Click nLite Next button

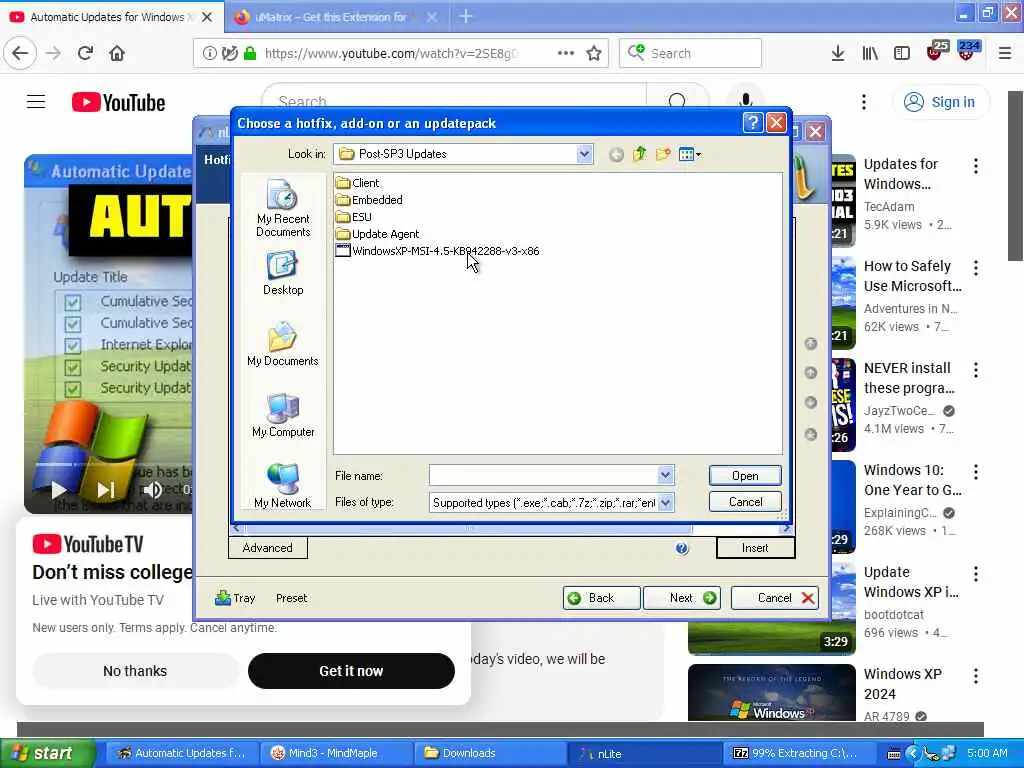click(682, 598)
